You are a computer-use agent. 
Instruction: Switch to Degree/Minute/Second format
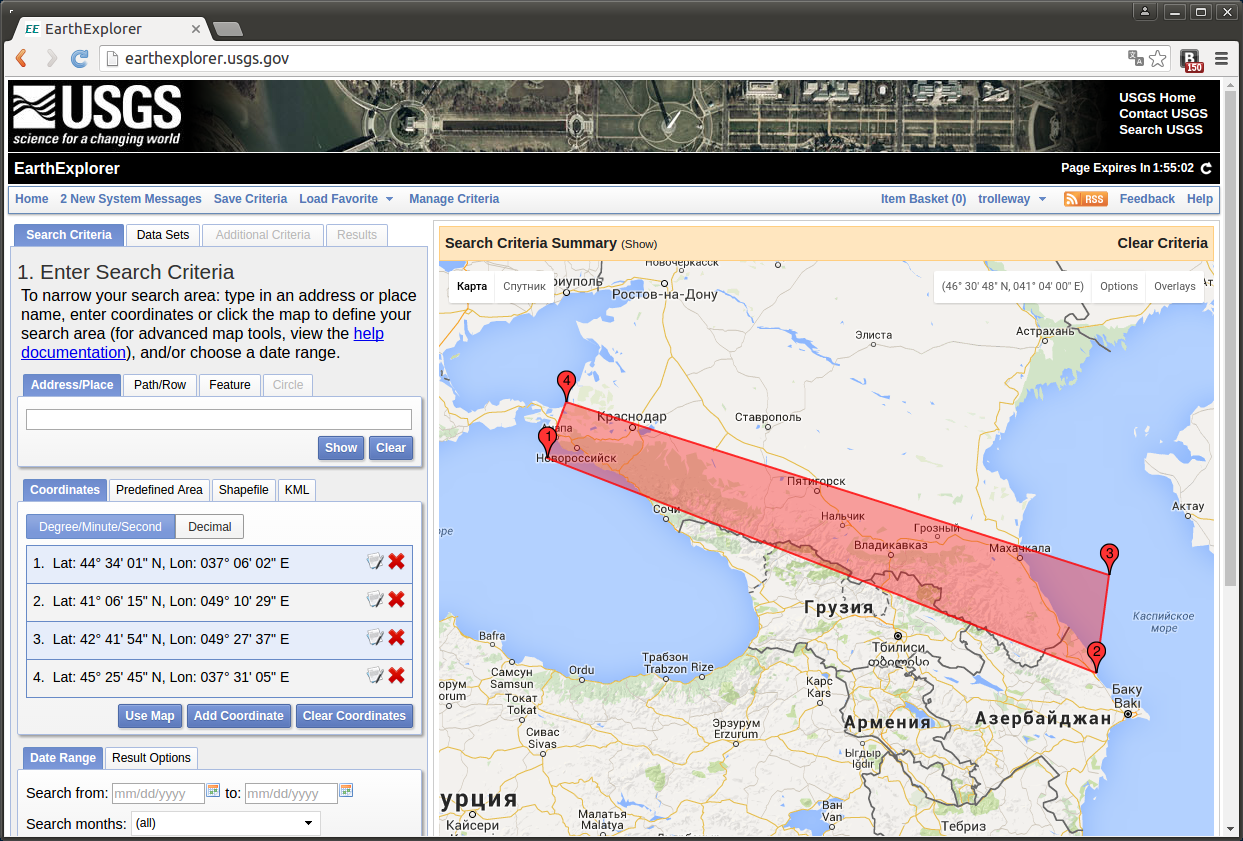[x=100, y=527]
